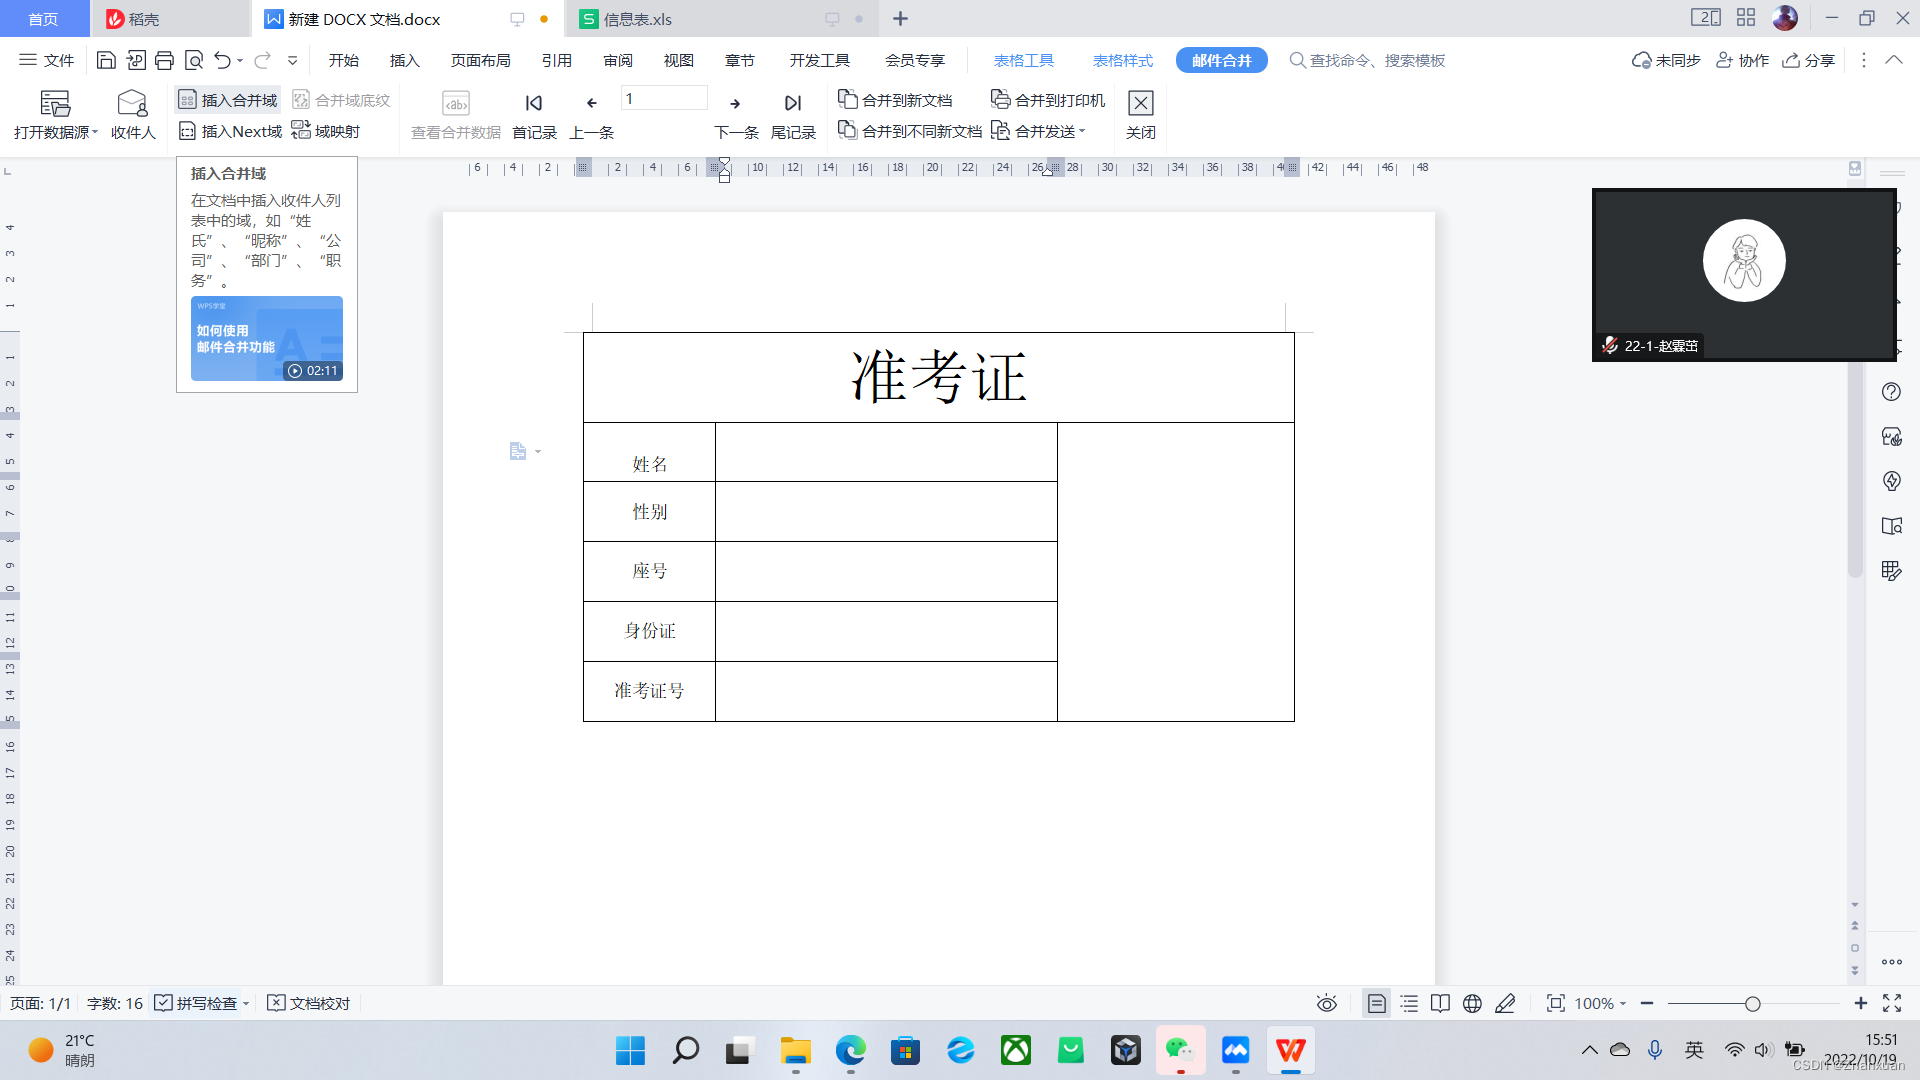Open the 插入 (Insert) ribbon tab

[404, 60]
